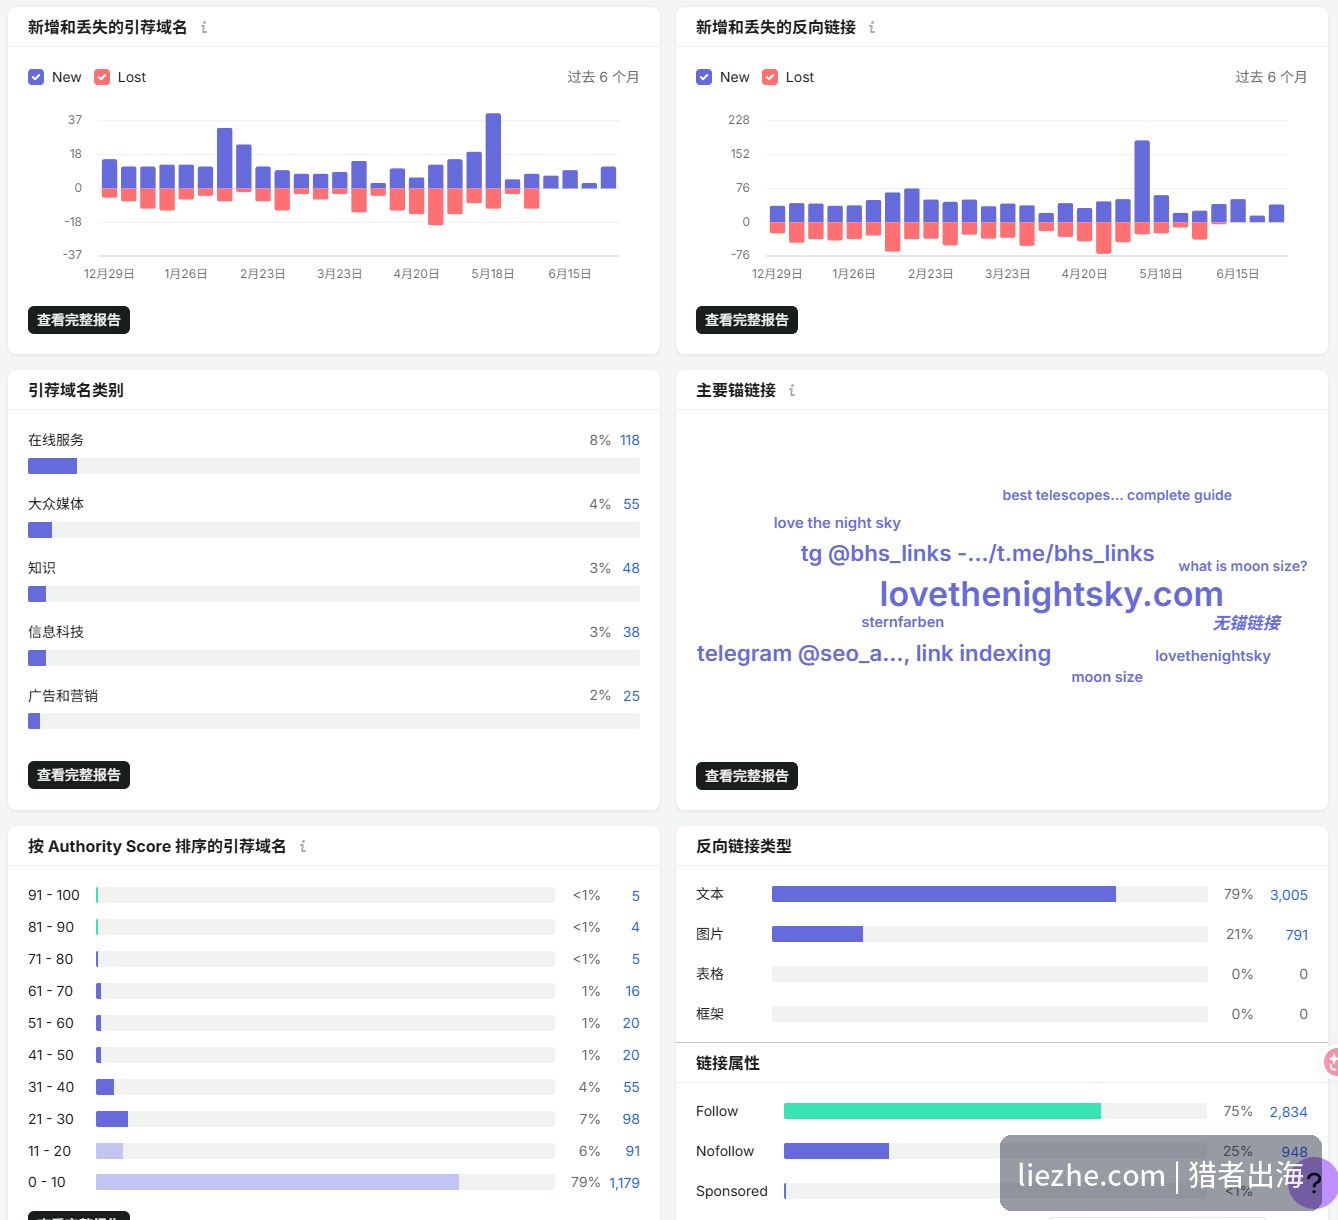Click count 4 for score 81 - 90
The height and width of the screenshot is (1220, 1338).
(635, 927)
